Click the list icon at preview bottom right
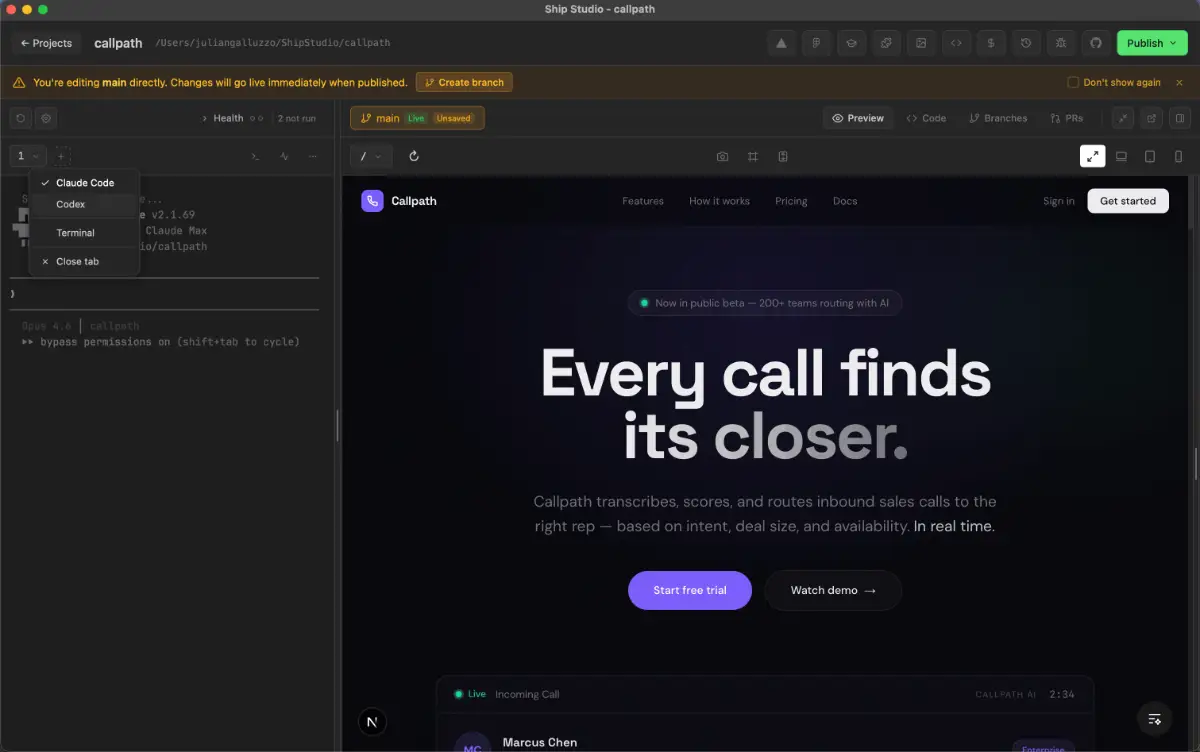The height and width of the screenshot is (752, 1200). click(1155, 719)
